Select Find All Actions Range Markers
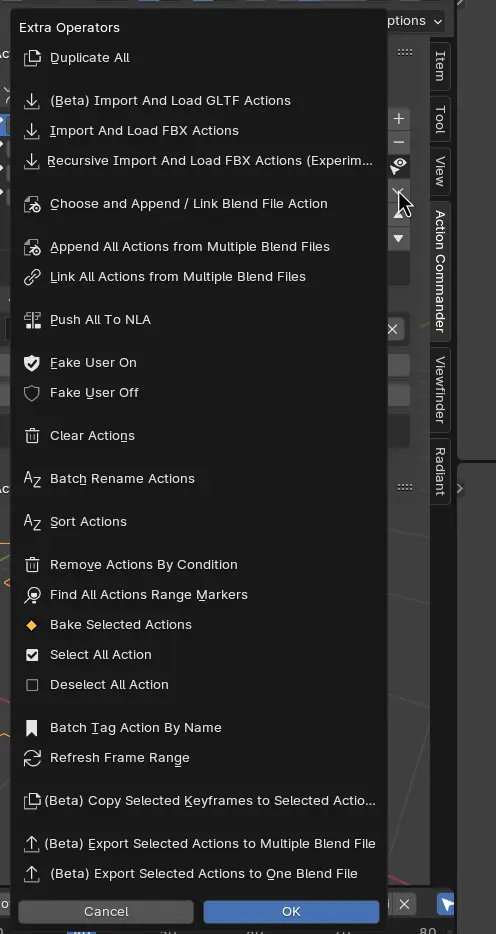The width and height of the screenshot is (496, 934). (x=198, y=595)
